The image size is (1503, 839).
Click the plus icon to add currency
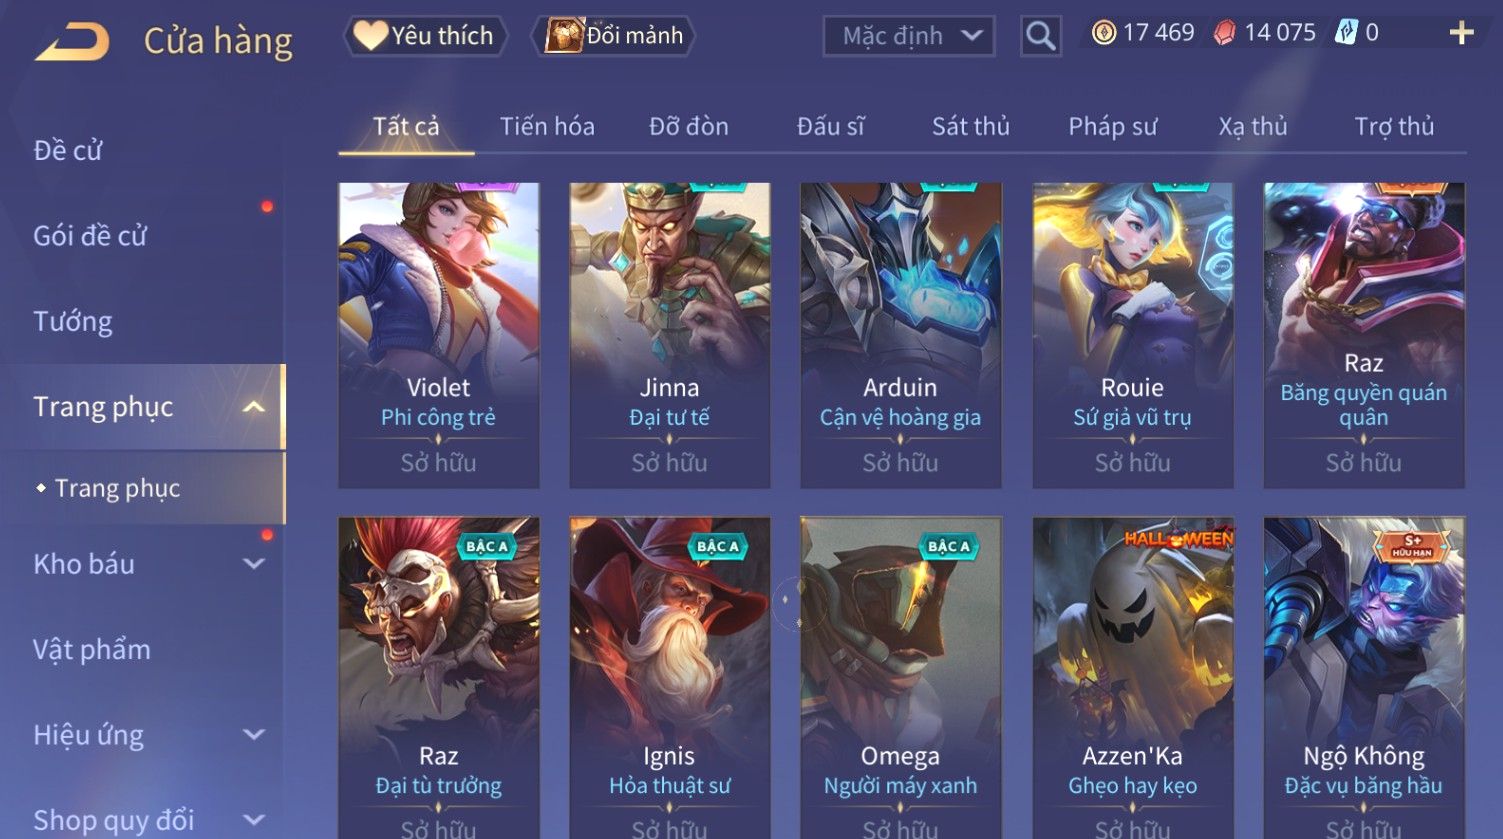coord(1461,33)
